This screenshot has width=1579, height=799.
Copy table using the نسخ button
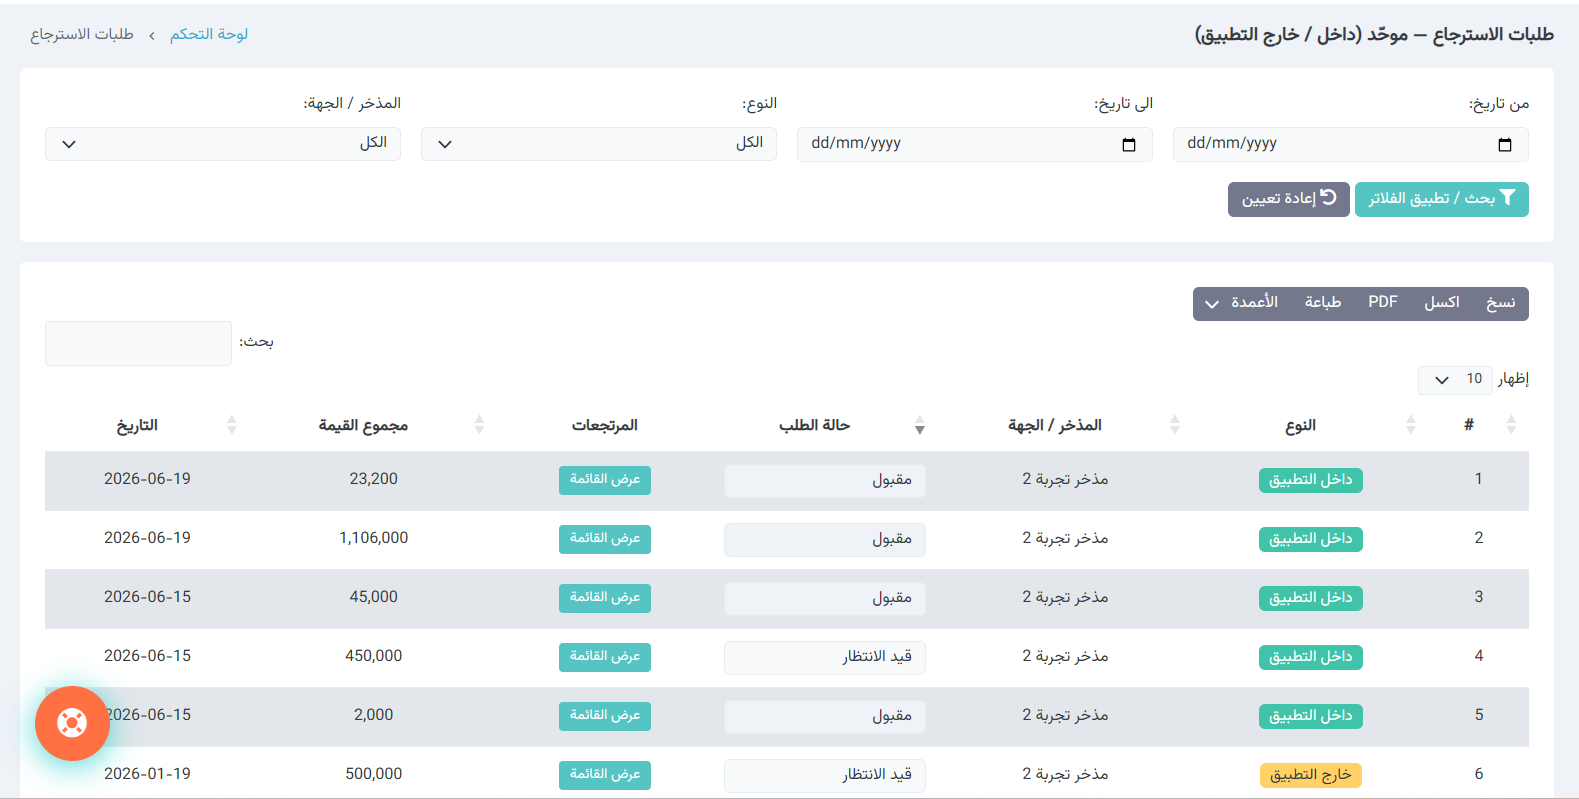[x=1500, y=303]
